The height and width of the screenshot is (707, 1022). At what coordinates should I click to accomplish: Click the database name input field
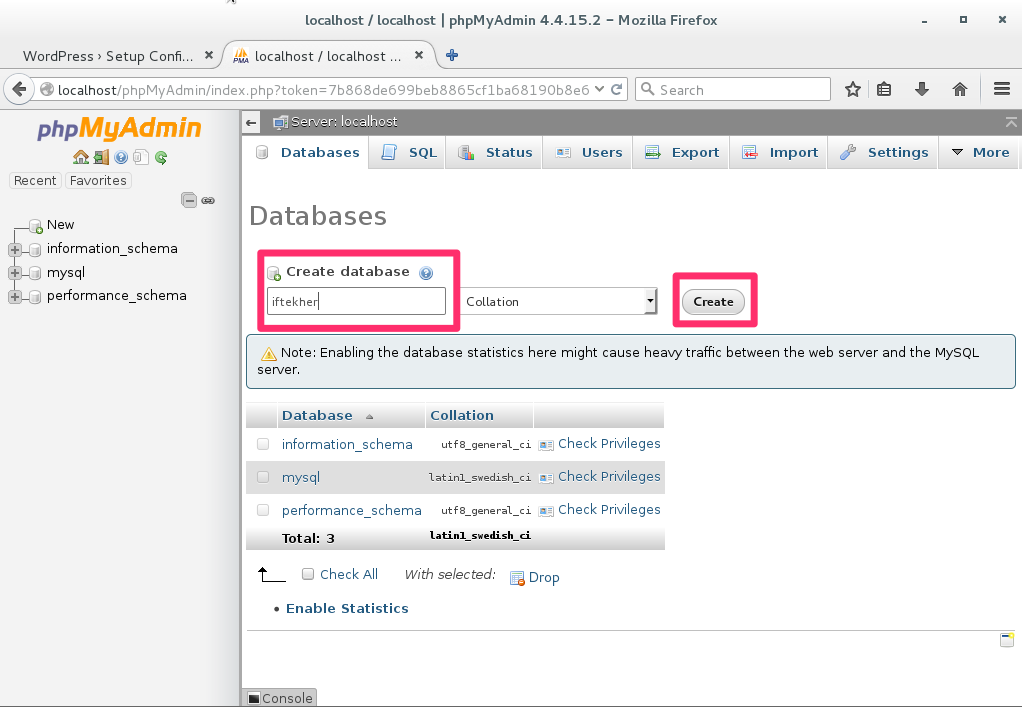tap(356, 301)
